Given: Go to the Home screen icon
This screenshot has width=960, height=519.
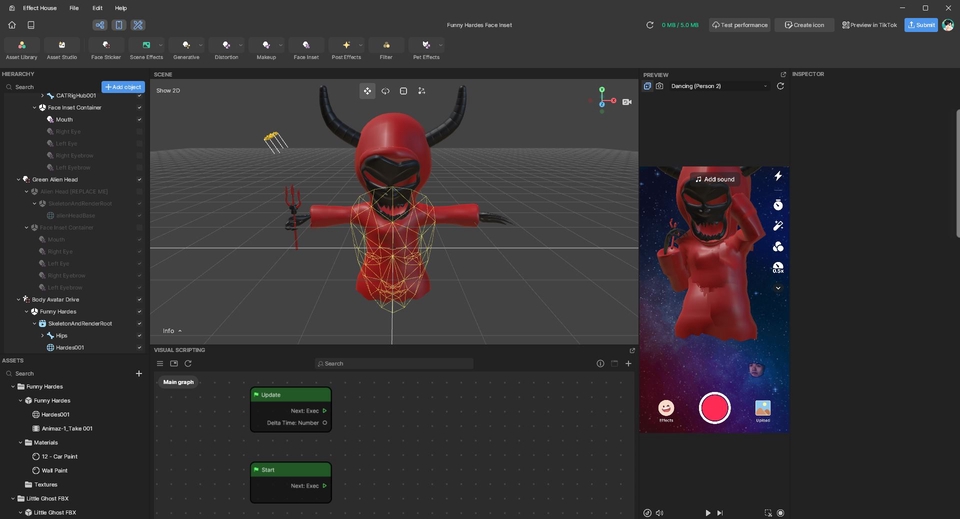Looking at the screenshot, I should tap(12, 25).
